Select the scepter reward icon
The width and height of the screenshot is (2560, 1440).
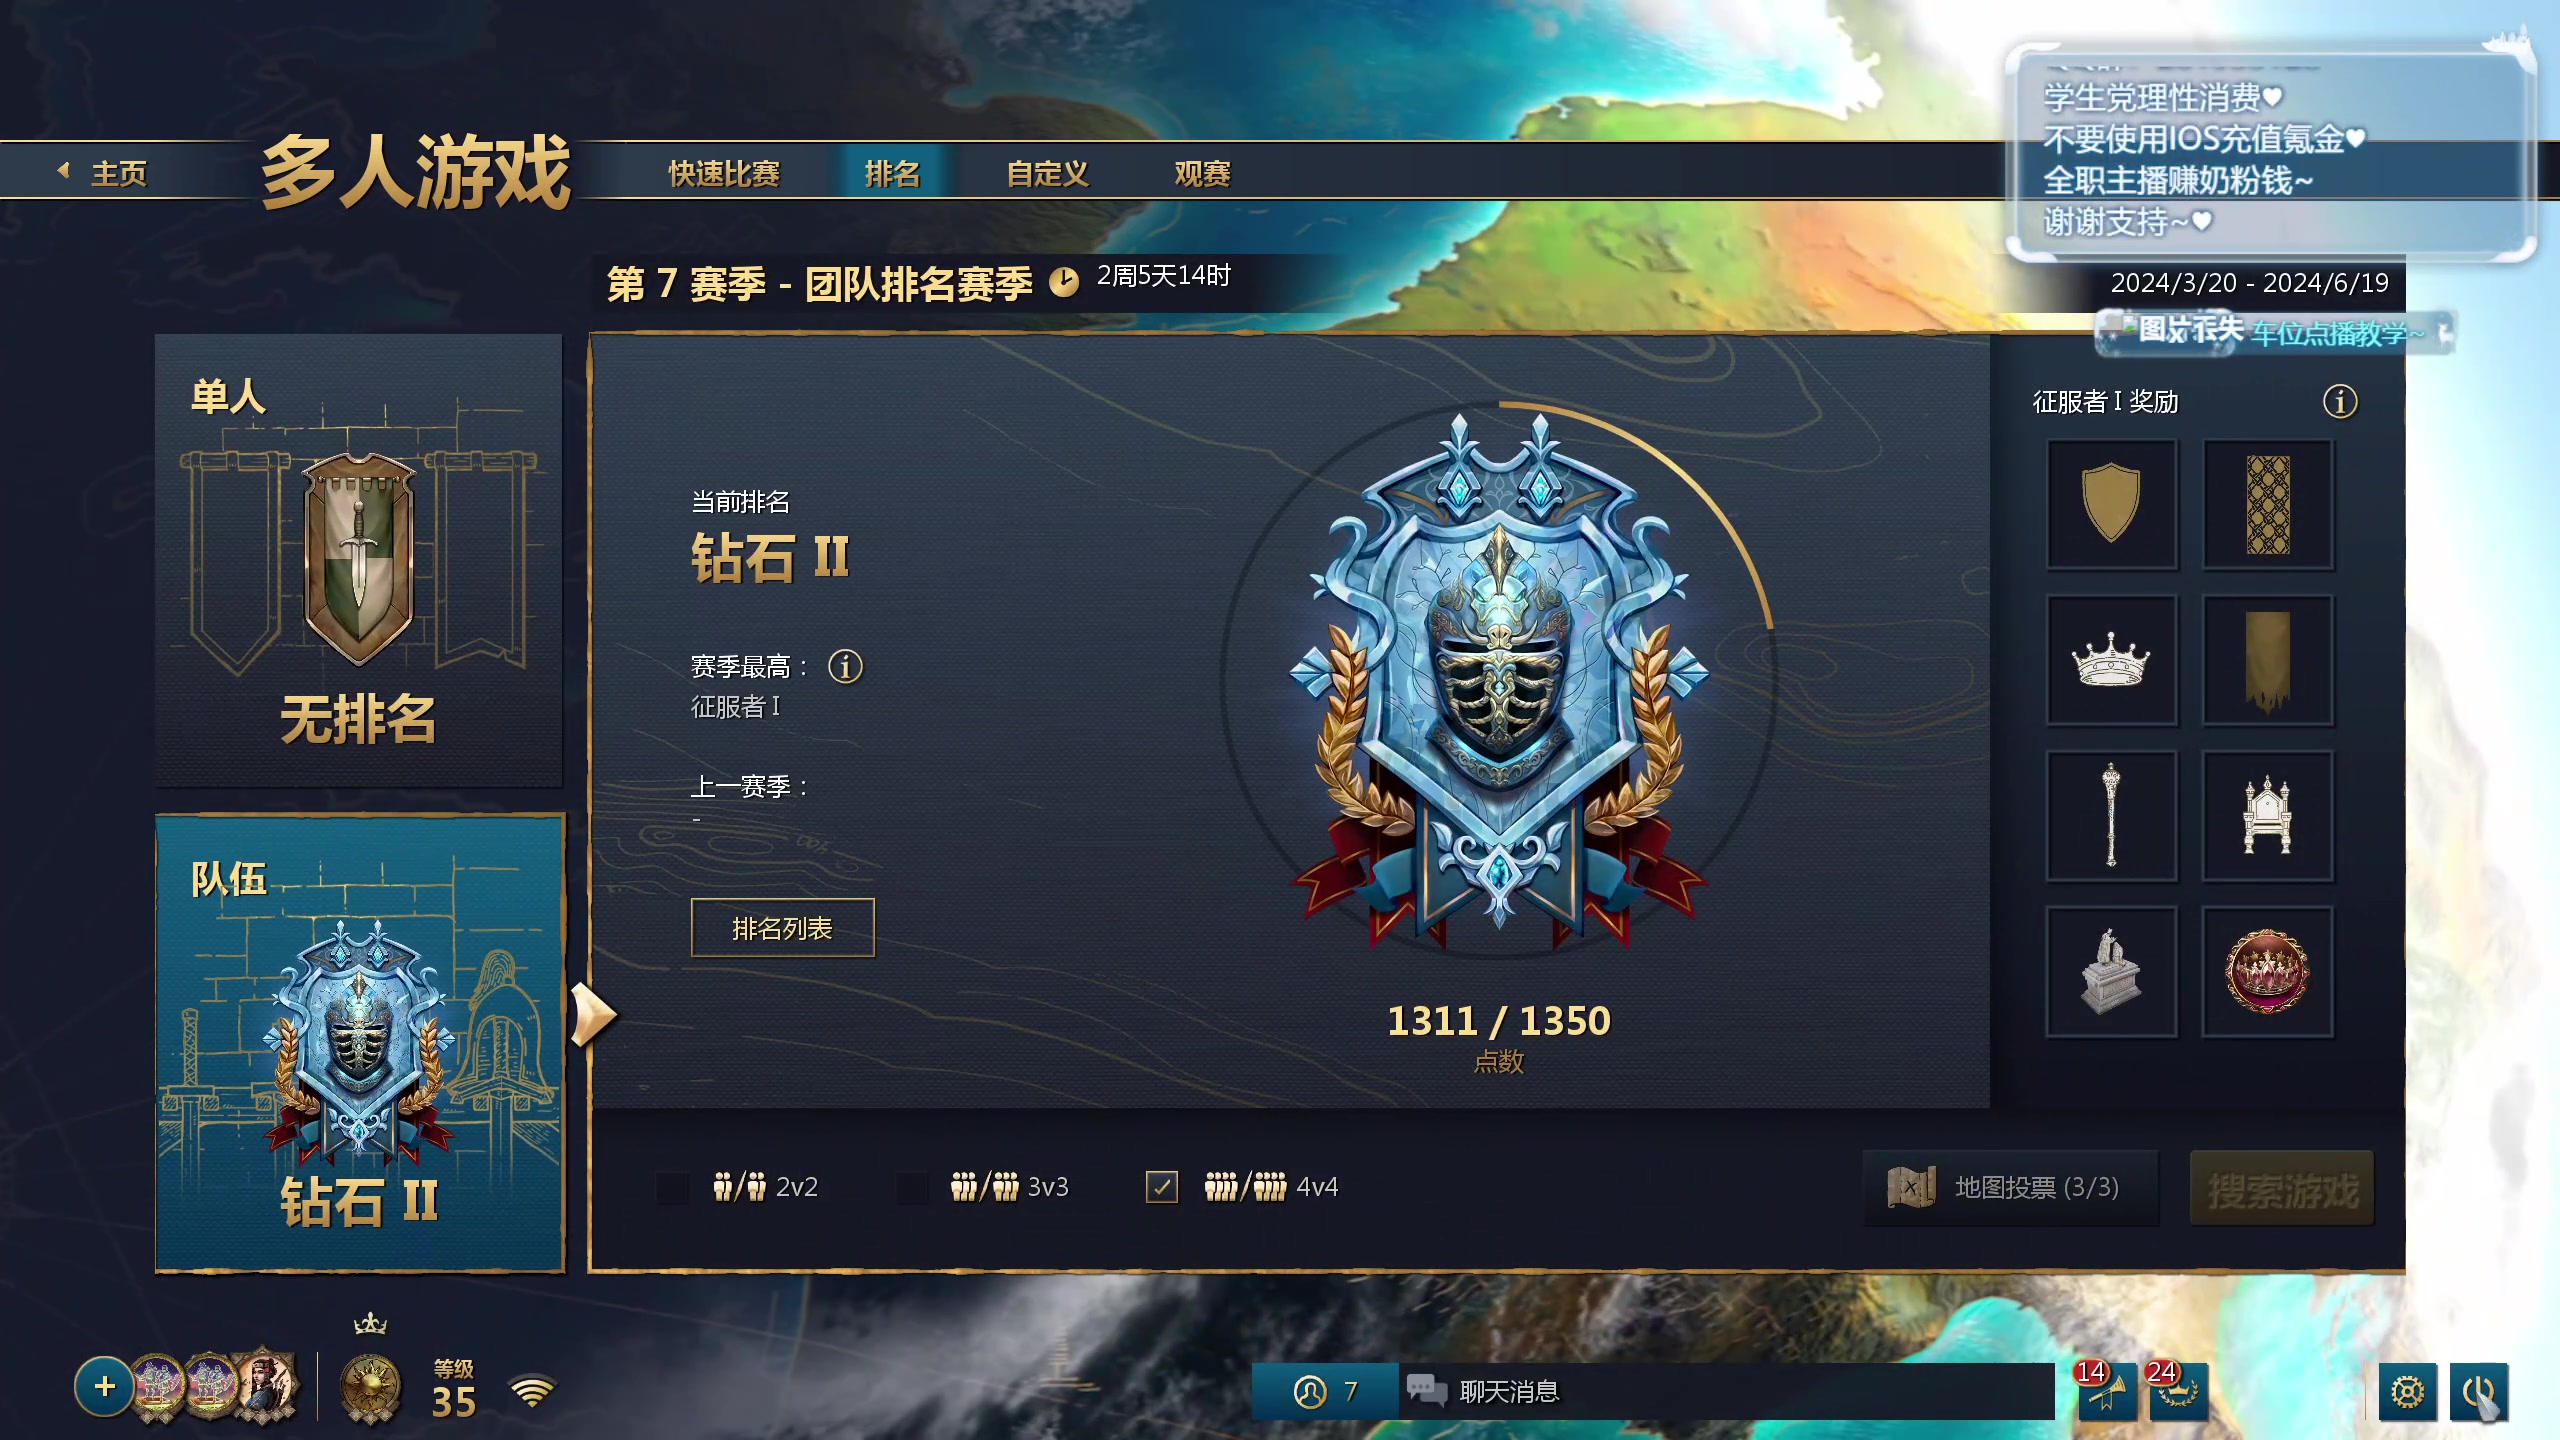coord(2111,816)
